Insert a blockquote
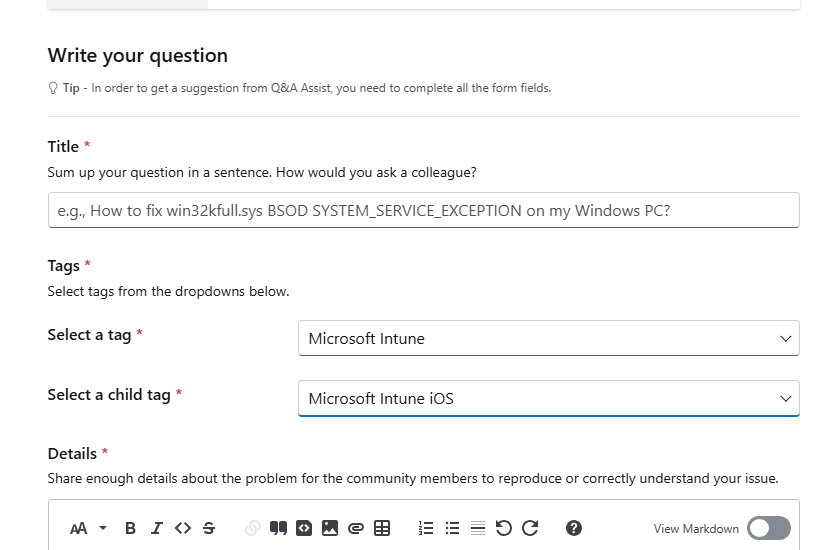The image size is (825, 550). coord(278,528)
